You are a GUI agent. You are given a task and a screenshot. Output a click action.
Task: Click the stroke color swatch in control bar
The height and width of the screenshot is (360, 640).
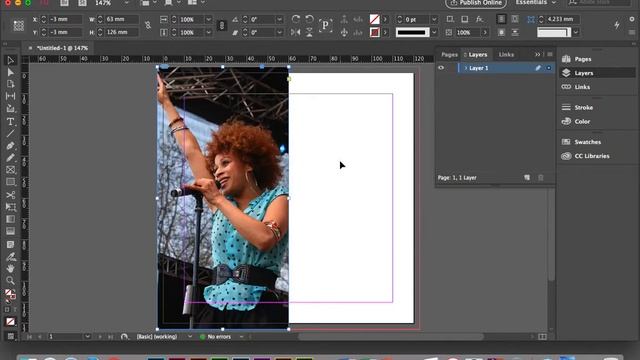[374, 32]
